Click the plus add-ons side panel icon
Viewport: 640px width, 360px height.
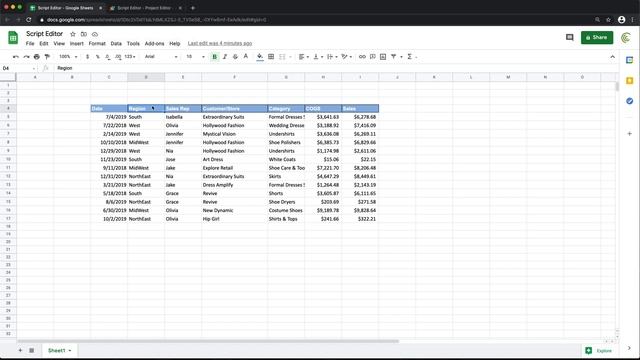(x=629, y=133)
